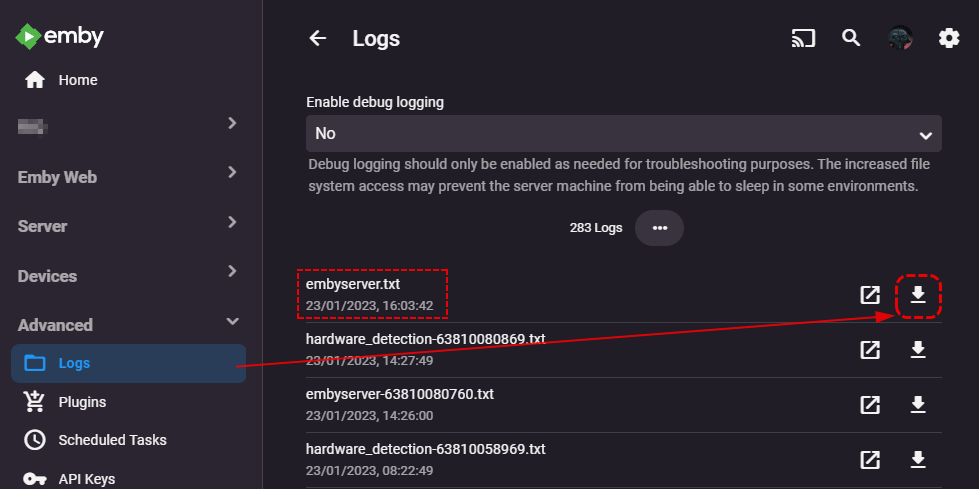Click the back arrow beside Logs title
Viewport: 979px width, 489px height.
click(x=318, y=39)
